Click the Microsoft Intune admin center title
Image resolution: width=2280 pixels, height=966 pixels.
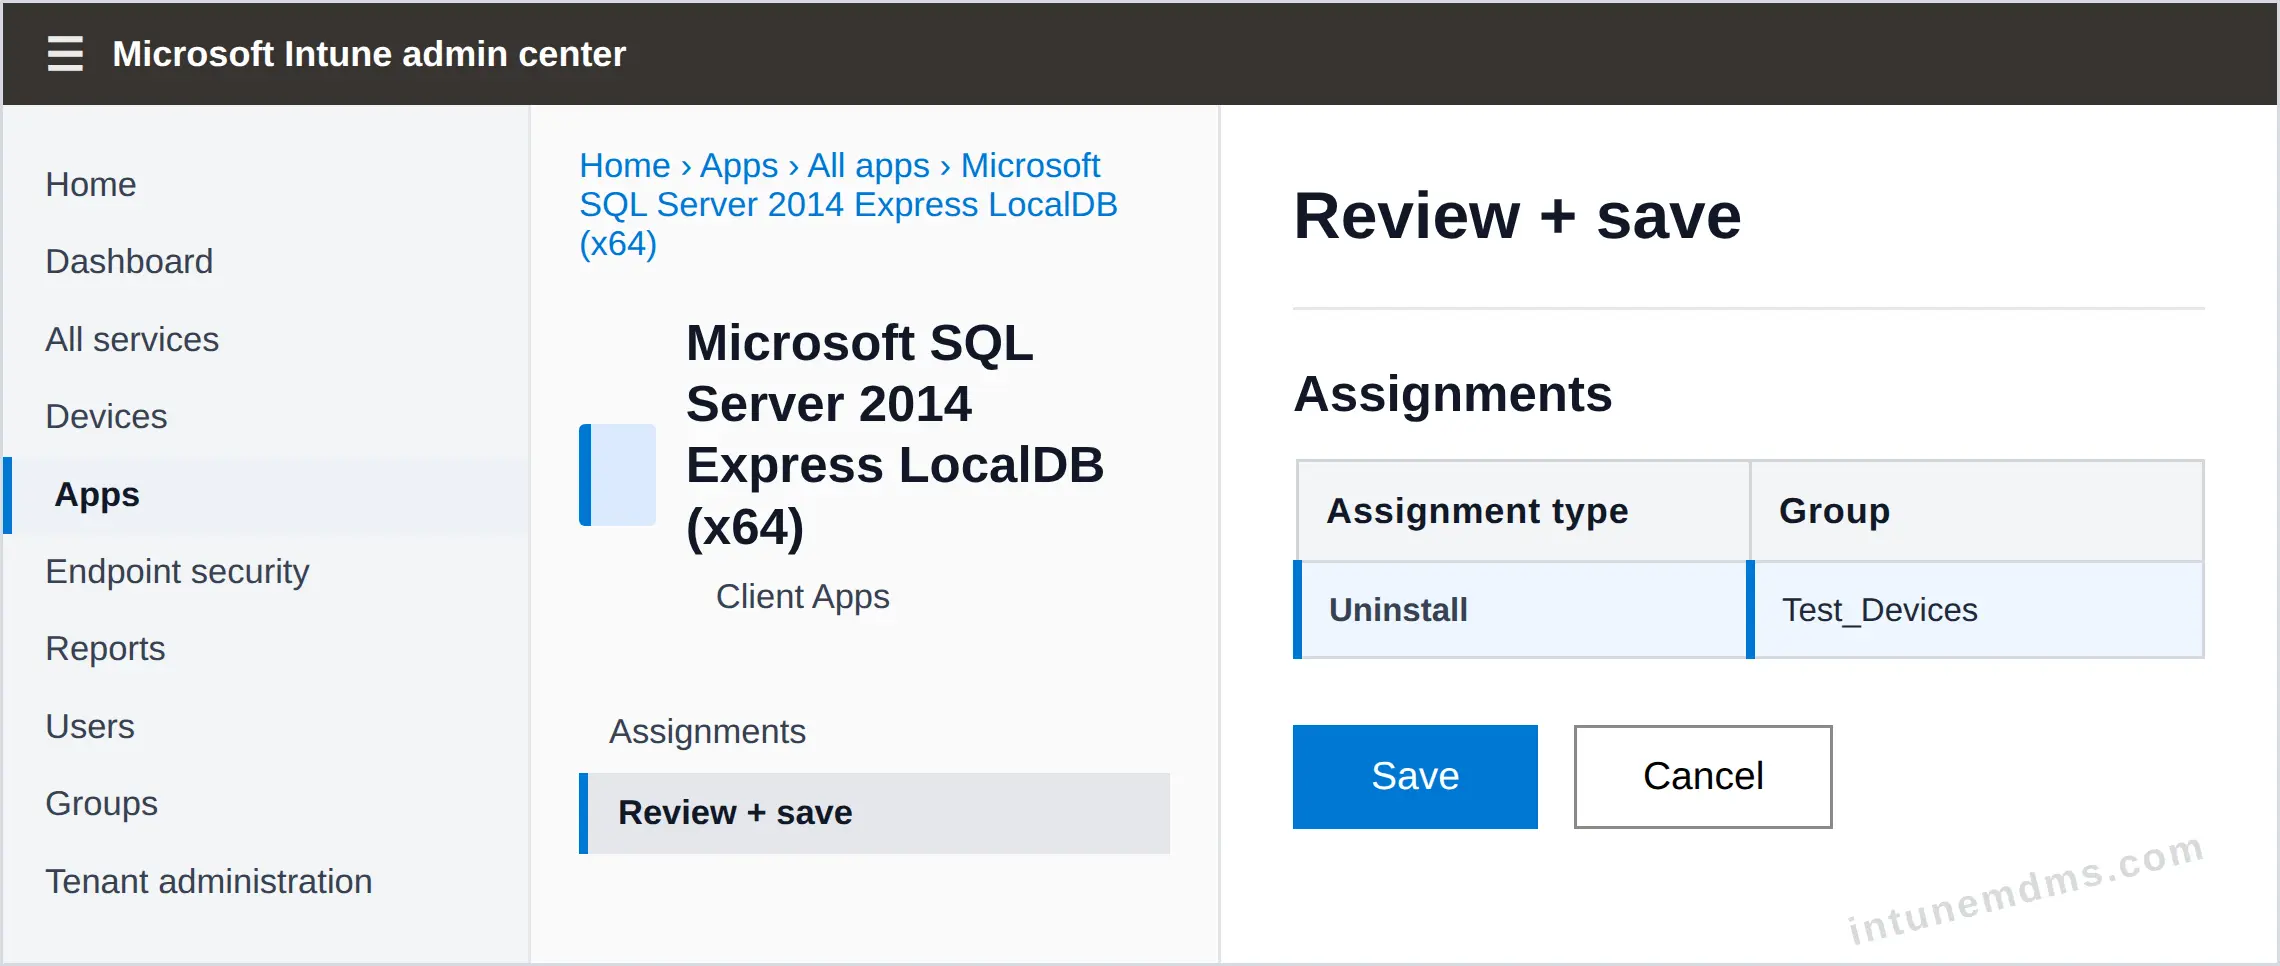click(369, 54)
